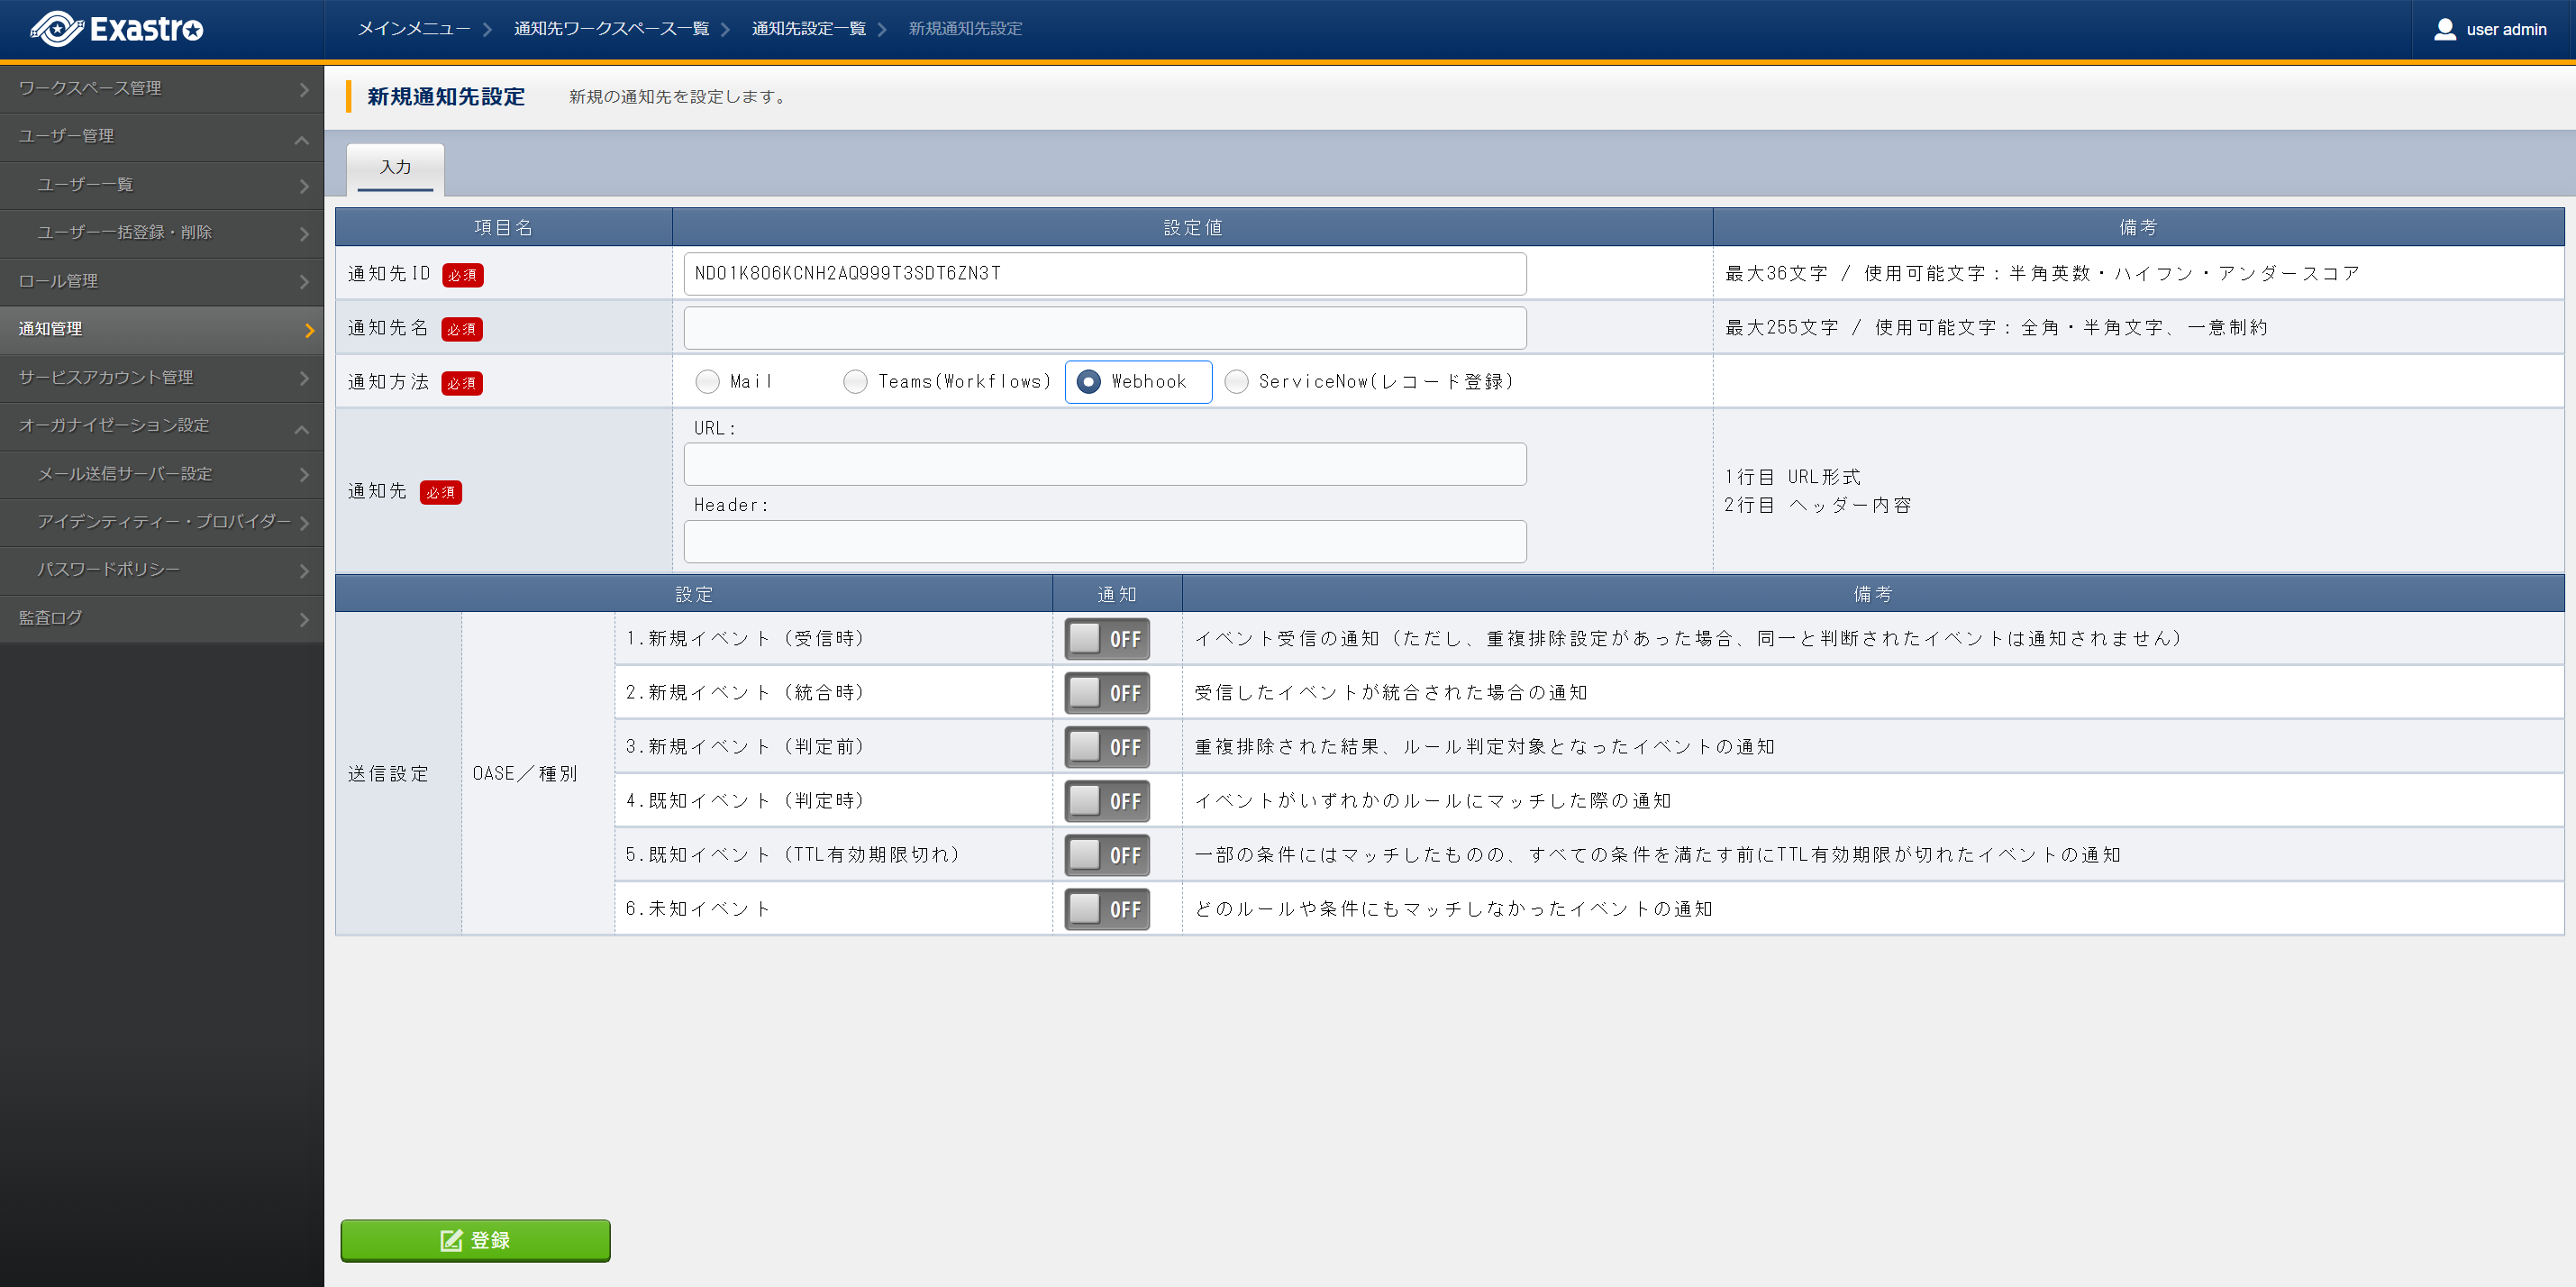
Task: Collapse the ユーザー管理 sidebar section
Action: click(301, 139)
